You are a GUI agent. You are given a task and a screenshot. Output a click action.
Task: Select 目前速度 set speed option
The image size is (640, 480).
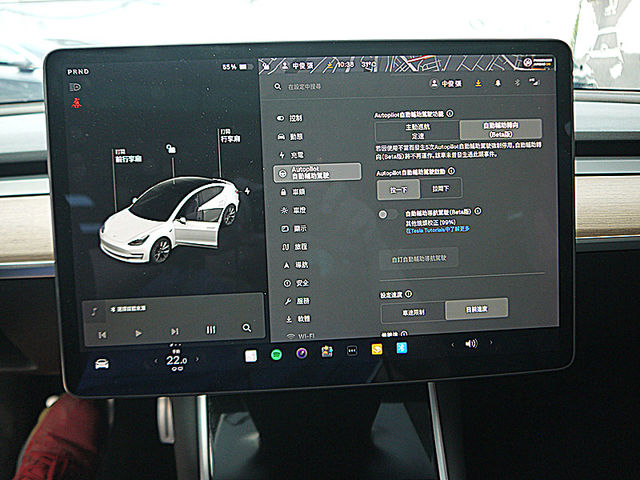pos(477,309)
